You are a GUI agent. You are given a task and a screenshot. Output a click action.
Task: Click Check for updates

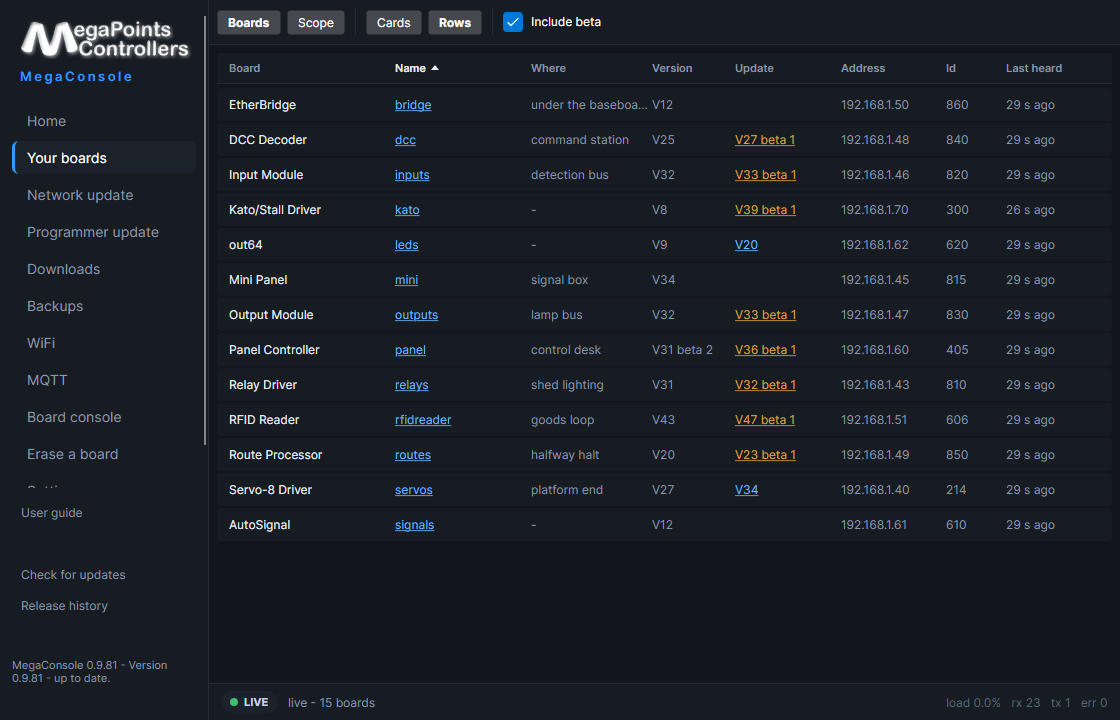(x=73, y=575)
